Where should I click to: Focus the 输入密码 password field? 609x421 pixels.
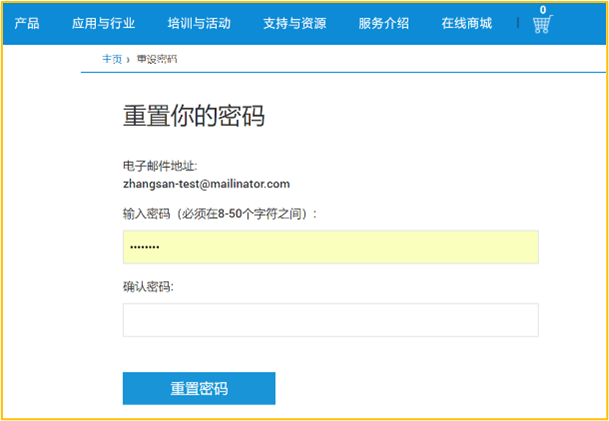[330, 247]
